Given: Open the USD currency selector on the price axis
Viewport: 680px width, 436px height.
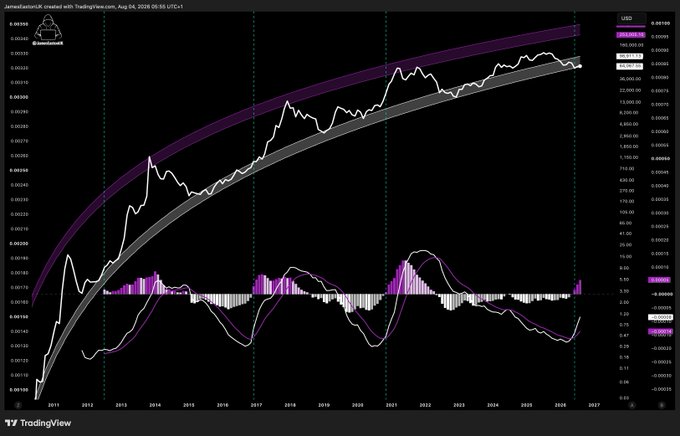Looking at the screenshot, I should [631, 18].
